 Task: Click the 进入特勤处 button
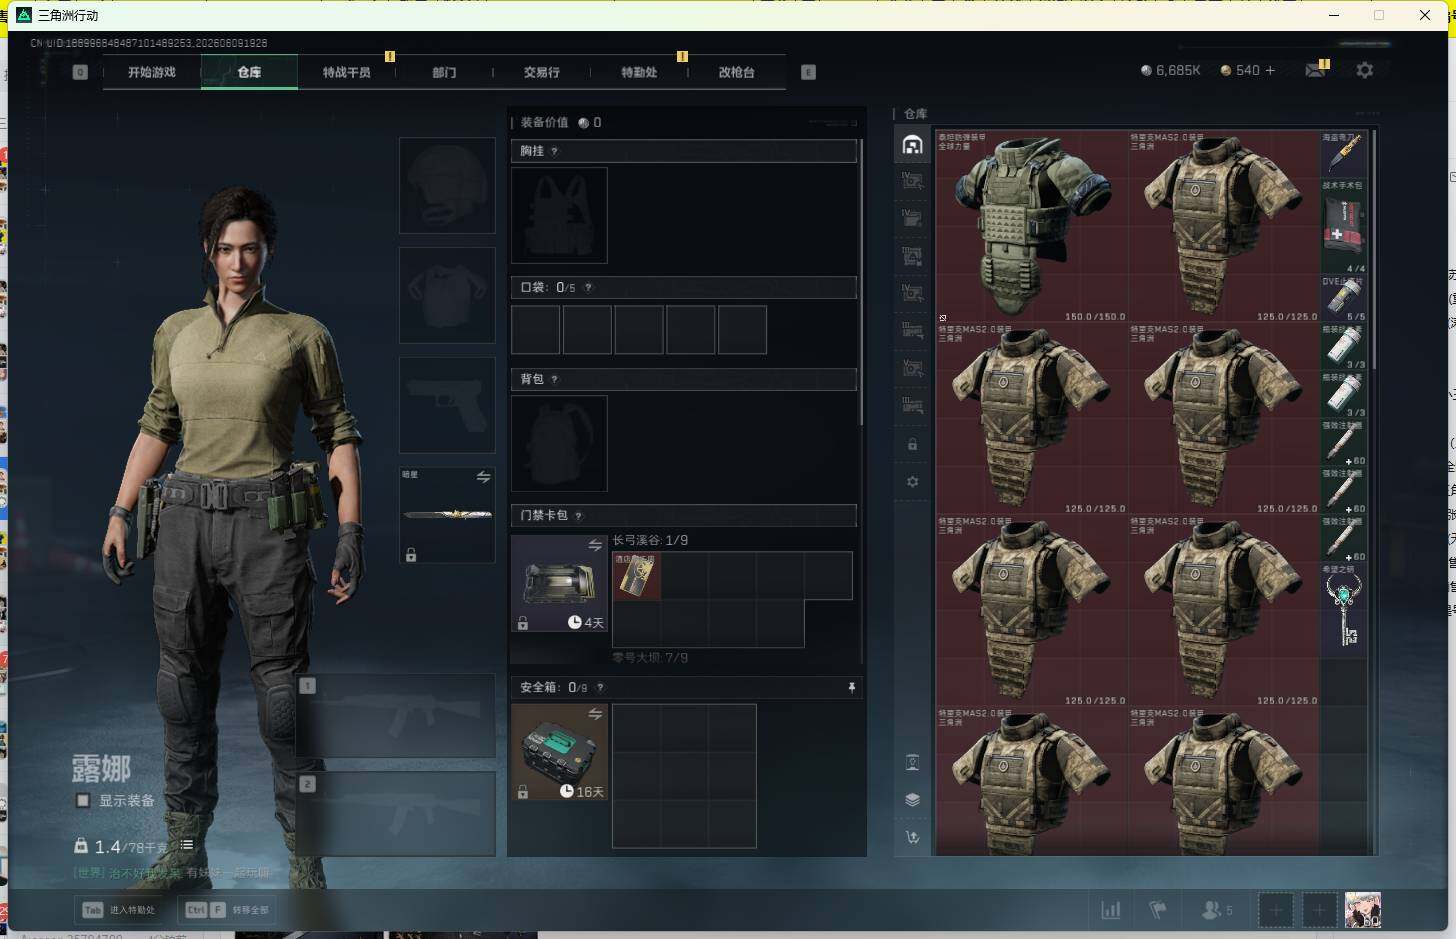(x=120, y=910)
